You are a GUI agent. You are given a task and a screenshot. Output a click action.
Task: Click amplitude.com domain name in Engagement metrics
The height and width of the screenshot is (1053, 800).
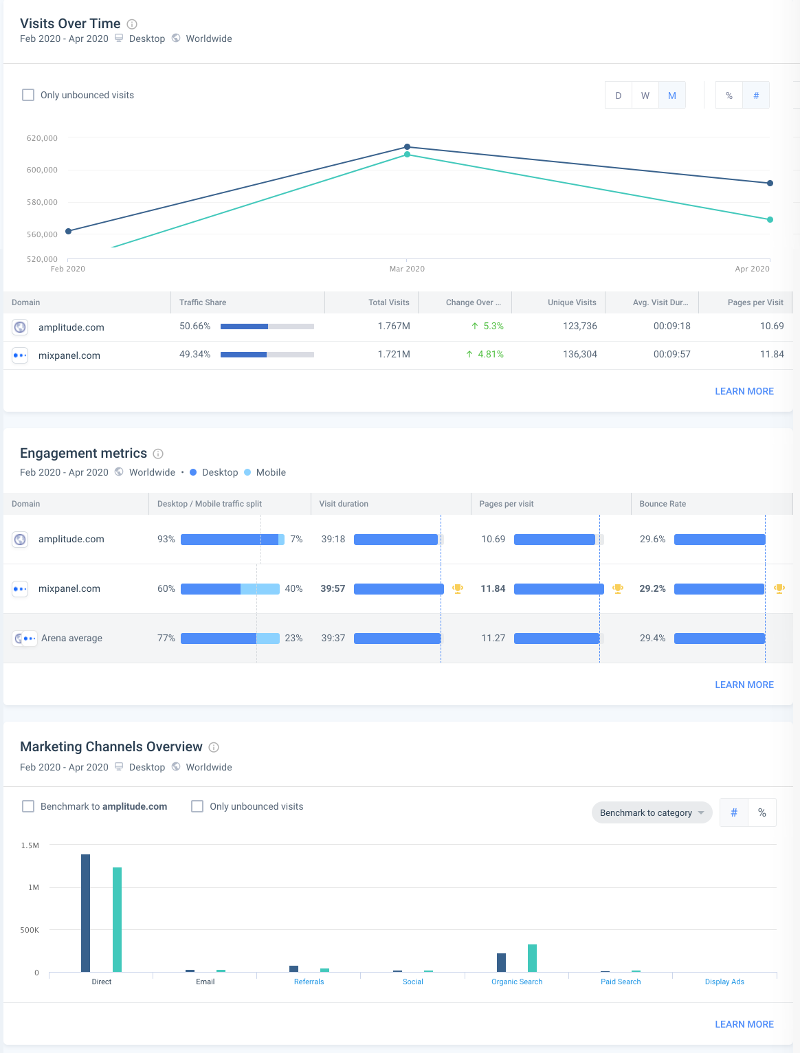click(71, 539)
